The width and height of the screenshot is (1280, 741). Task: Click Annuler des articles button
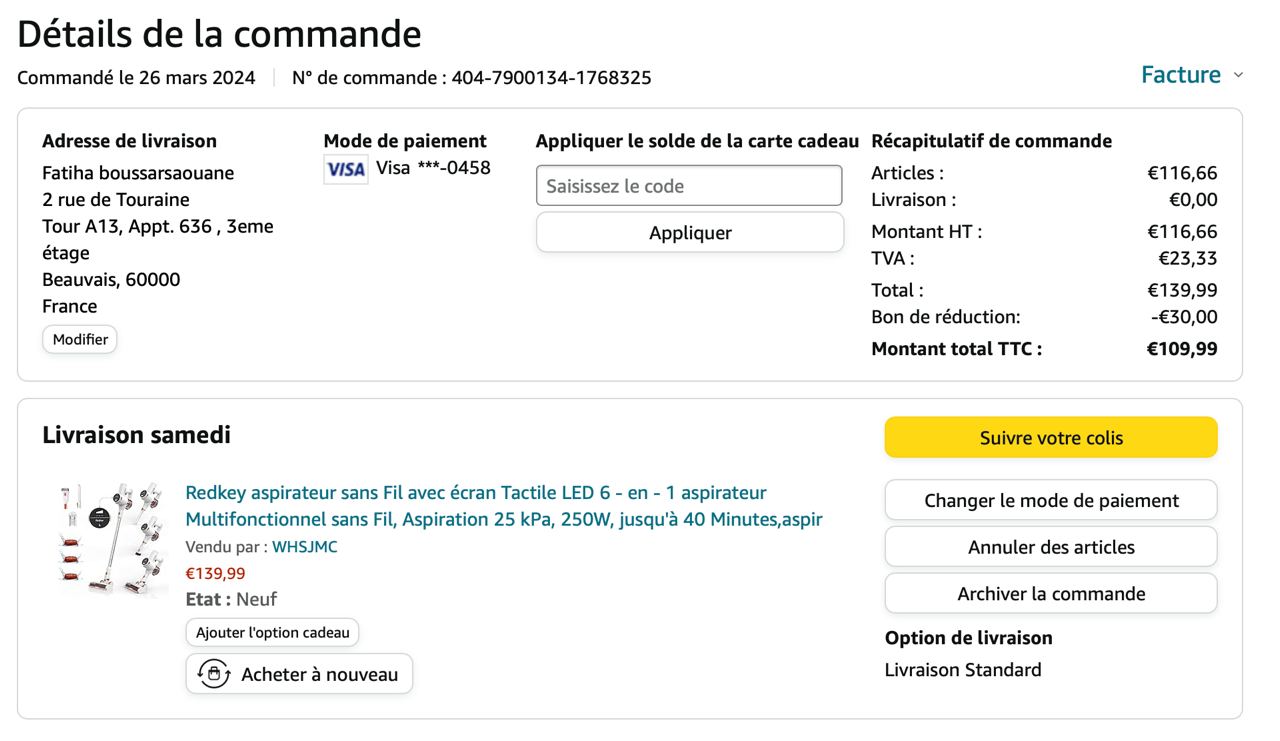tap(1051, 547)
